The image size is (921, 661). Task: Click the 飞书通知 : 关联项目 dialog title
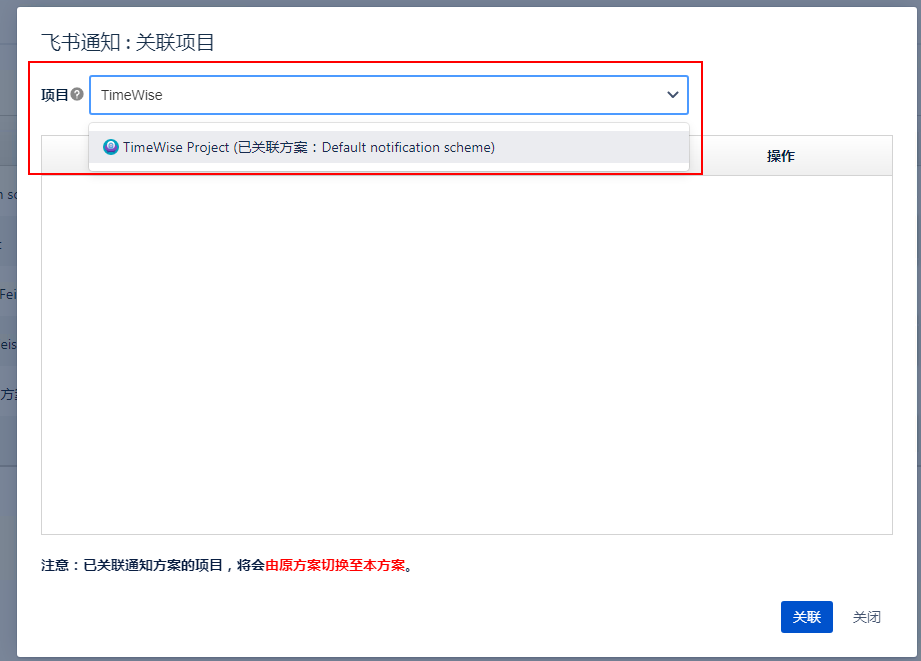128,42
